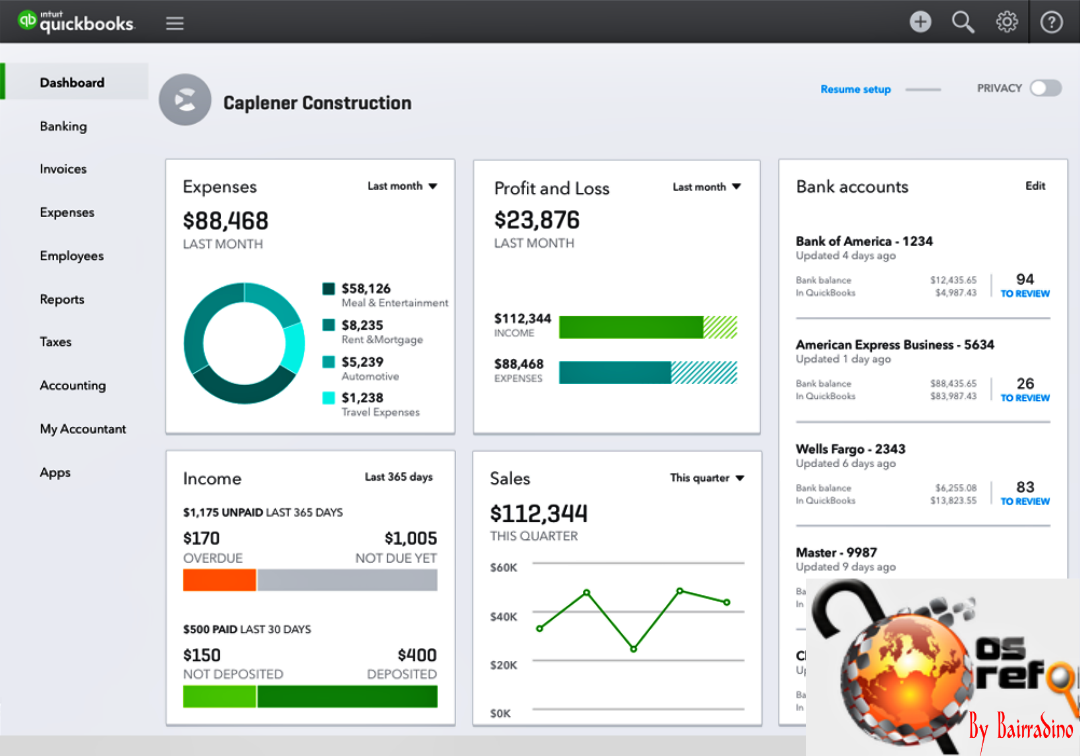Open Accounting in the sidebar
This screenshot has width=1080, height=756.
tap(73, 386)
